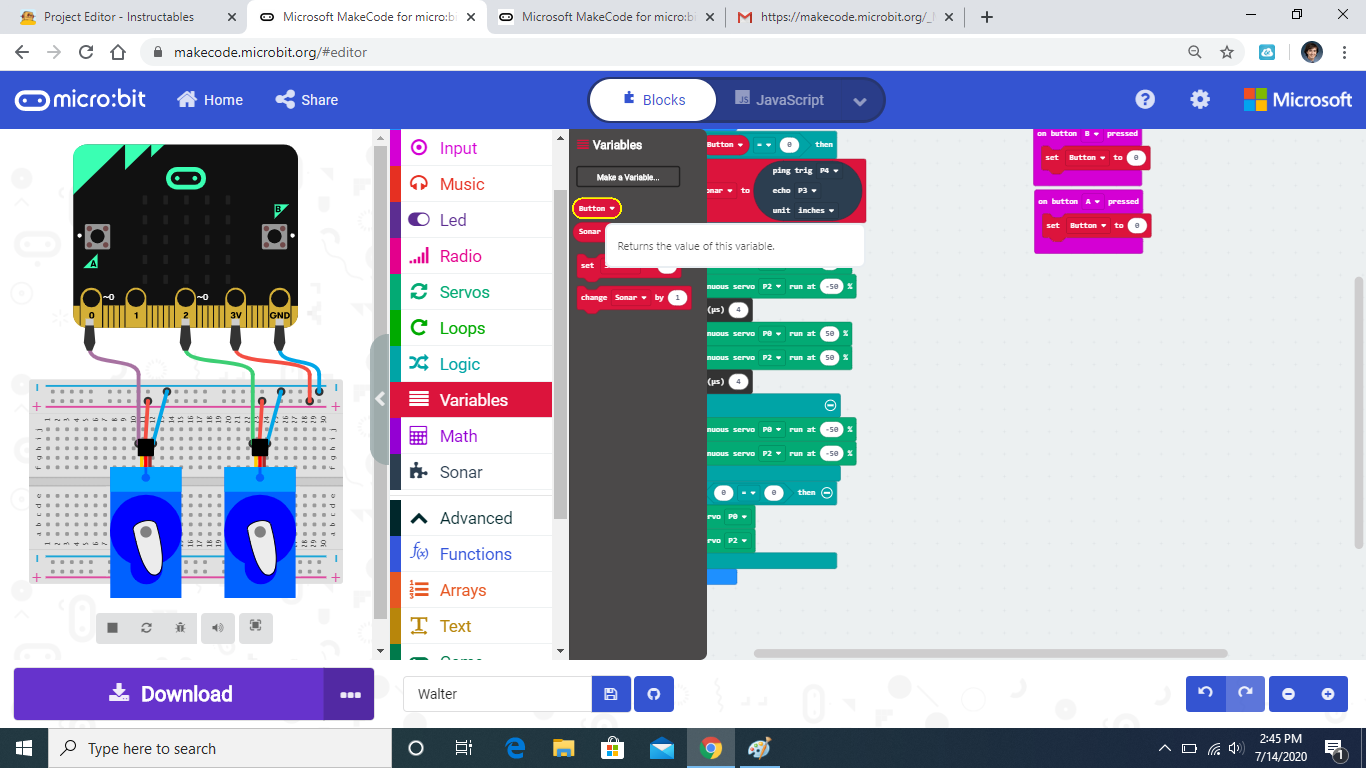
Task: Switch to JavaScript editor view
Action: click(779, 100)
